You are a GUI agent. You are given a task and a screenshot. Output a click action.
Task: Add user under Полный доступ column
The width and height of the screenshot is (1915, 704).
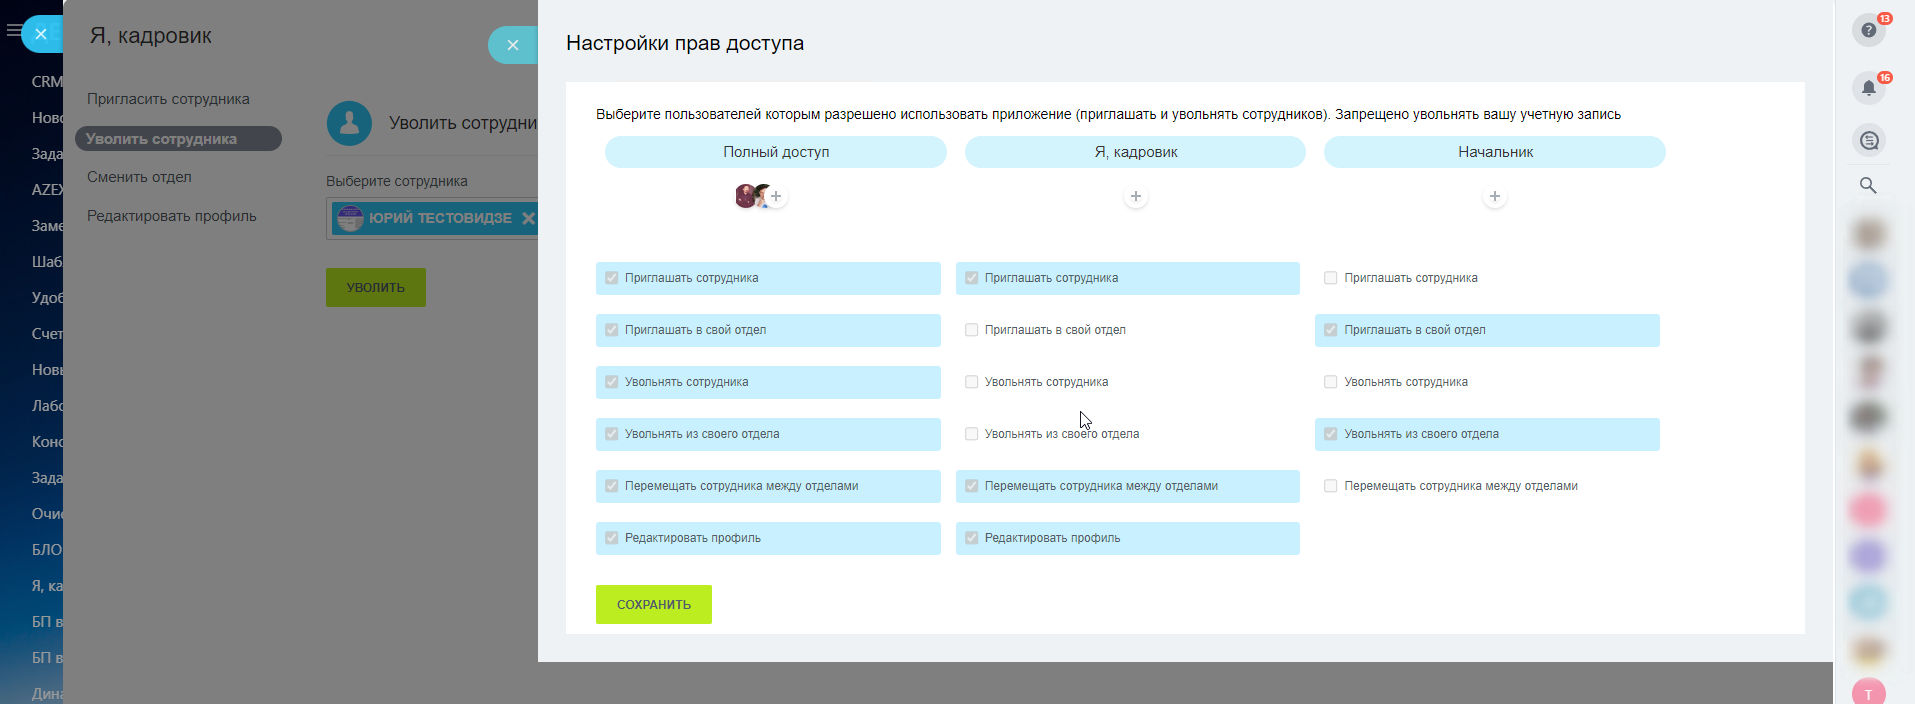[776, 196]
